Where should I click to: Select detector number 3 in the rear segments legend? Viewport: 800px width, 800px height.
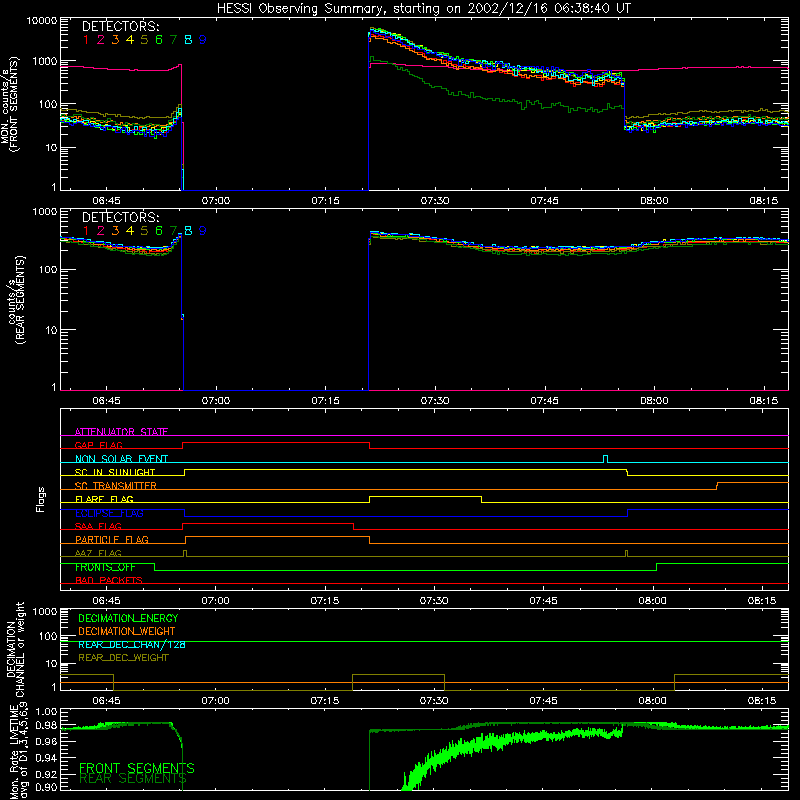pos(115,231)
